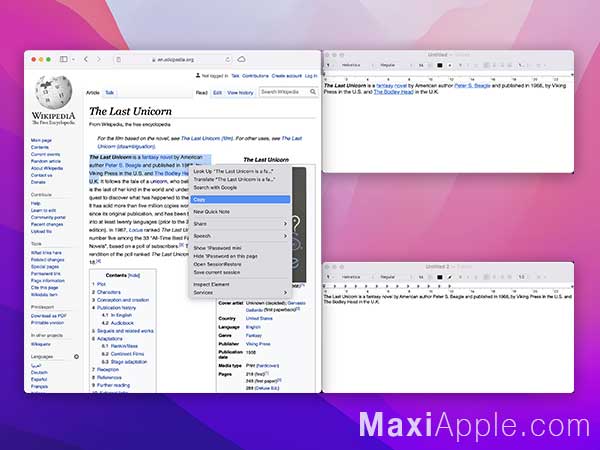The image size is (600, 450).
Task: Click Peter S. Beagle link in Untitled document
Action: click(472, 86)
